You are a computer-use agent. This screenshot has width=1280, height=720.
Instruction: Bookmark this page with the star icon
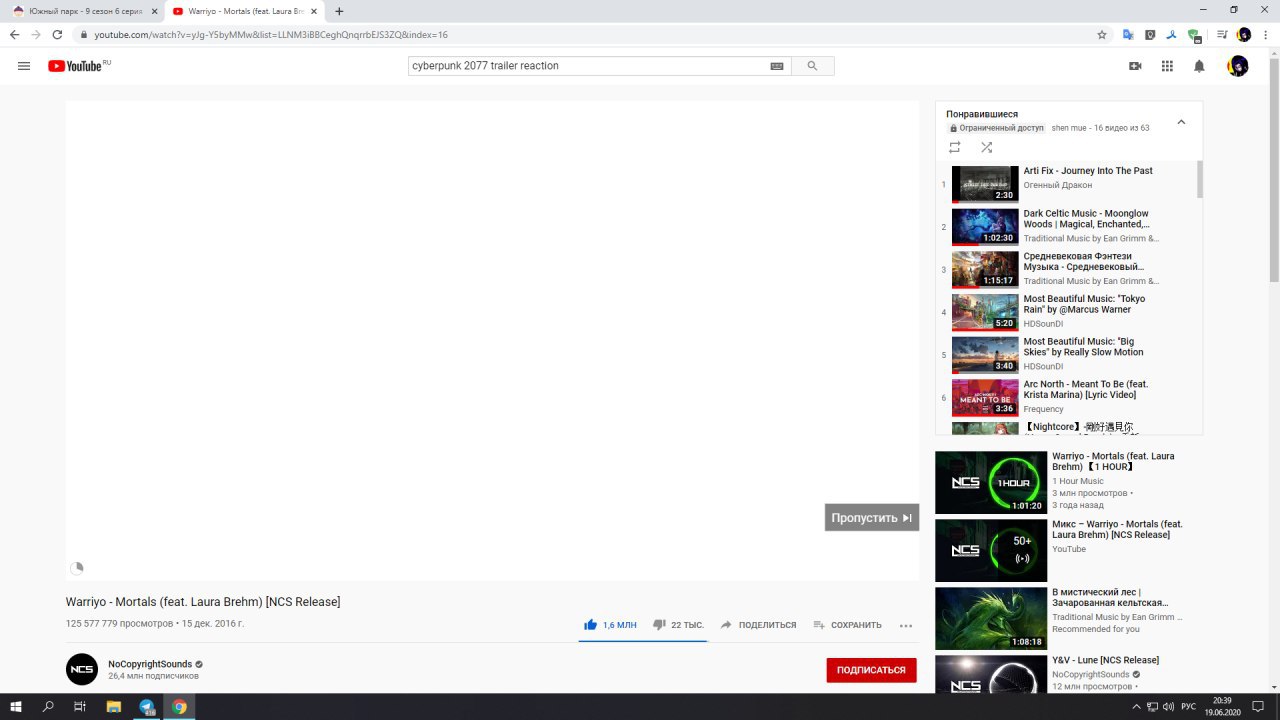click(1102, 34)
